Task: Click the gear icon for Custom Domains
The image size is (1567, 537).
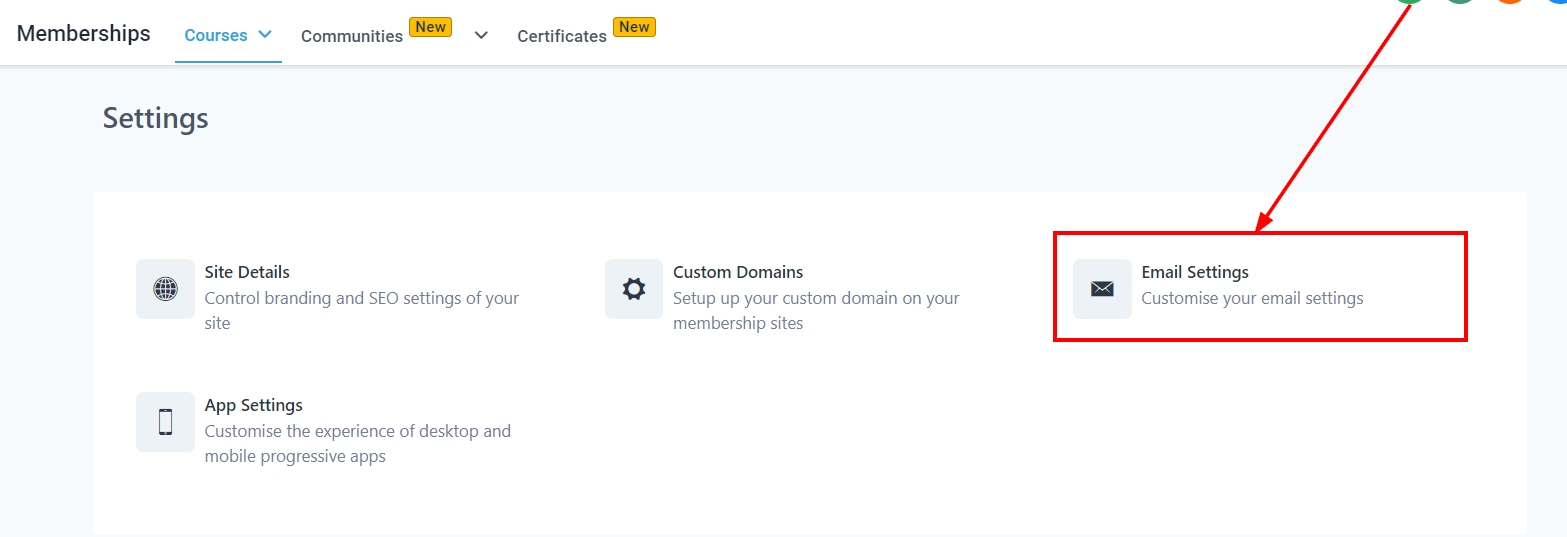Action: pyautogui.click(x=633, y=289)
